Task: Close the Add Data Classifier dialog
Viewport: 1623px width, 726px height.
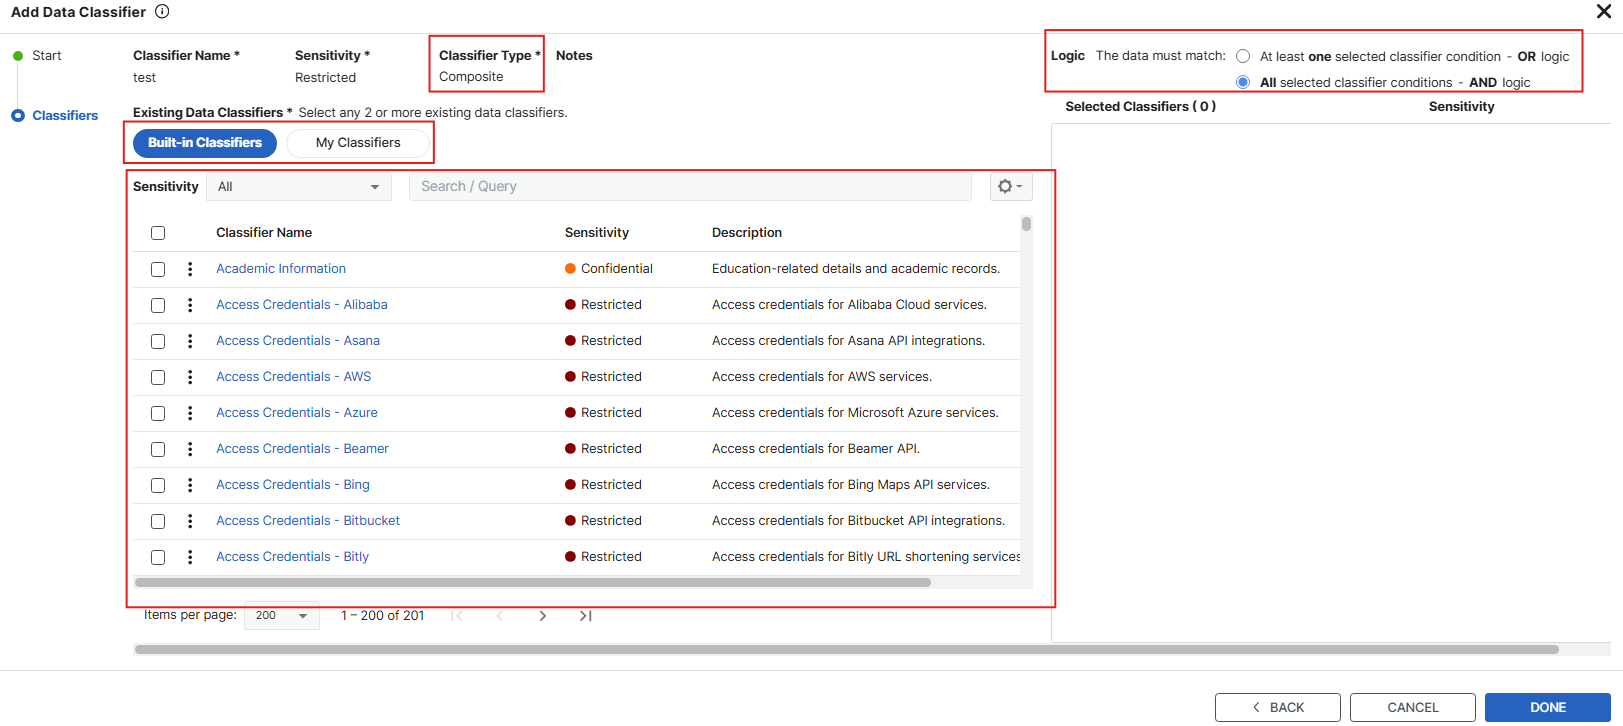Action: (1604, 12)
